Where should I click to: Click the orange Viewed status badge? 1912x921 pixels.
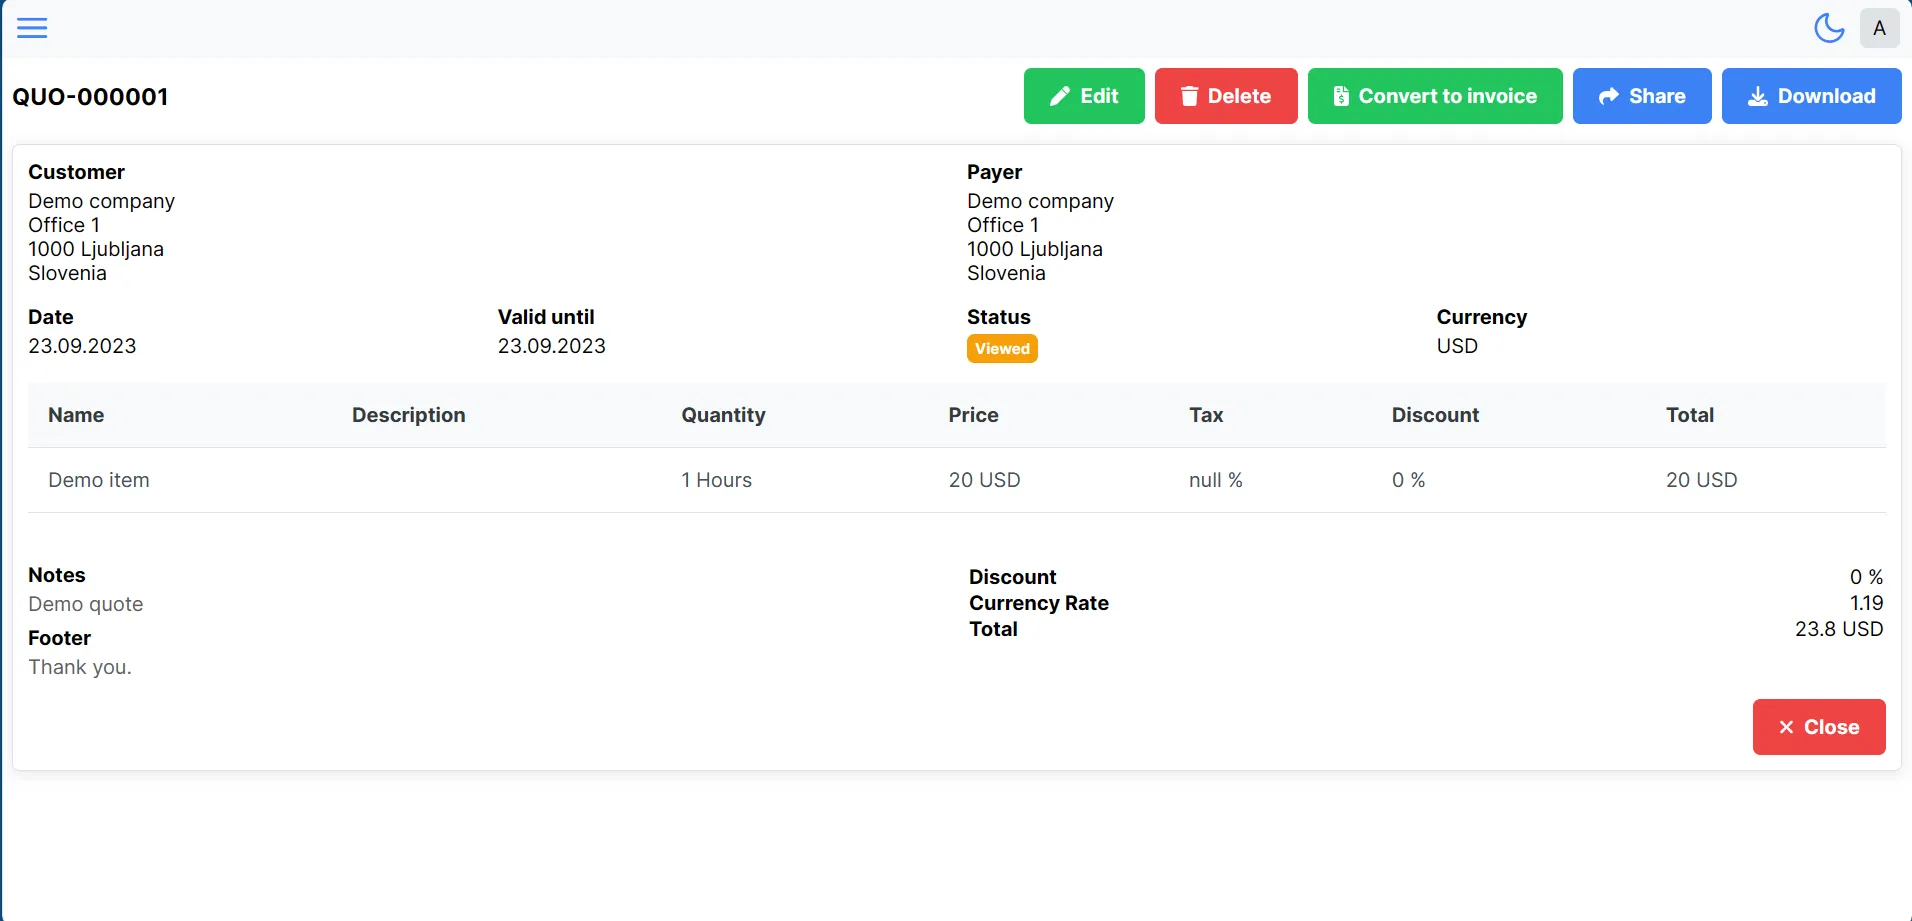pos(1002,349)
